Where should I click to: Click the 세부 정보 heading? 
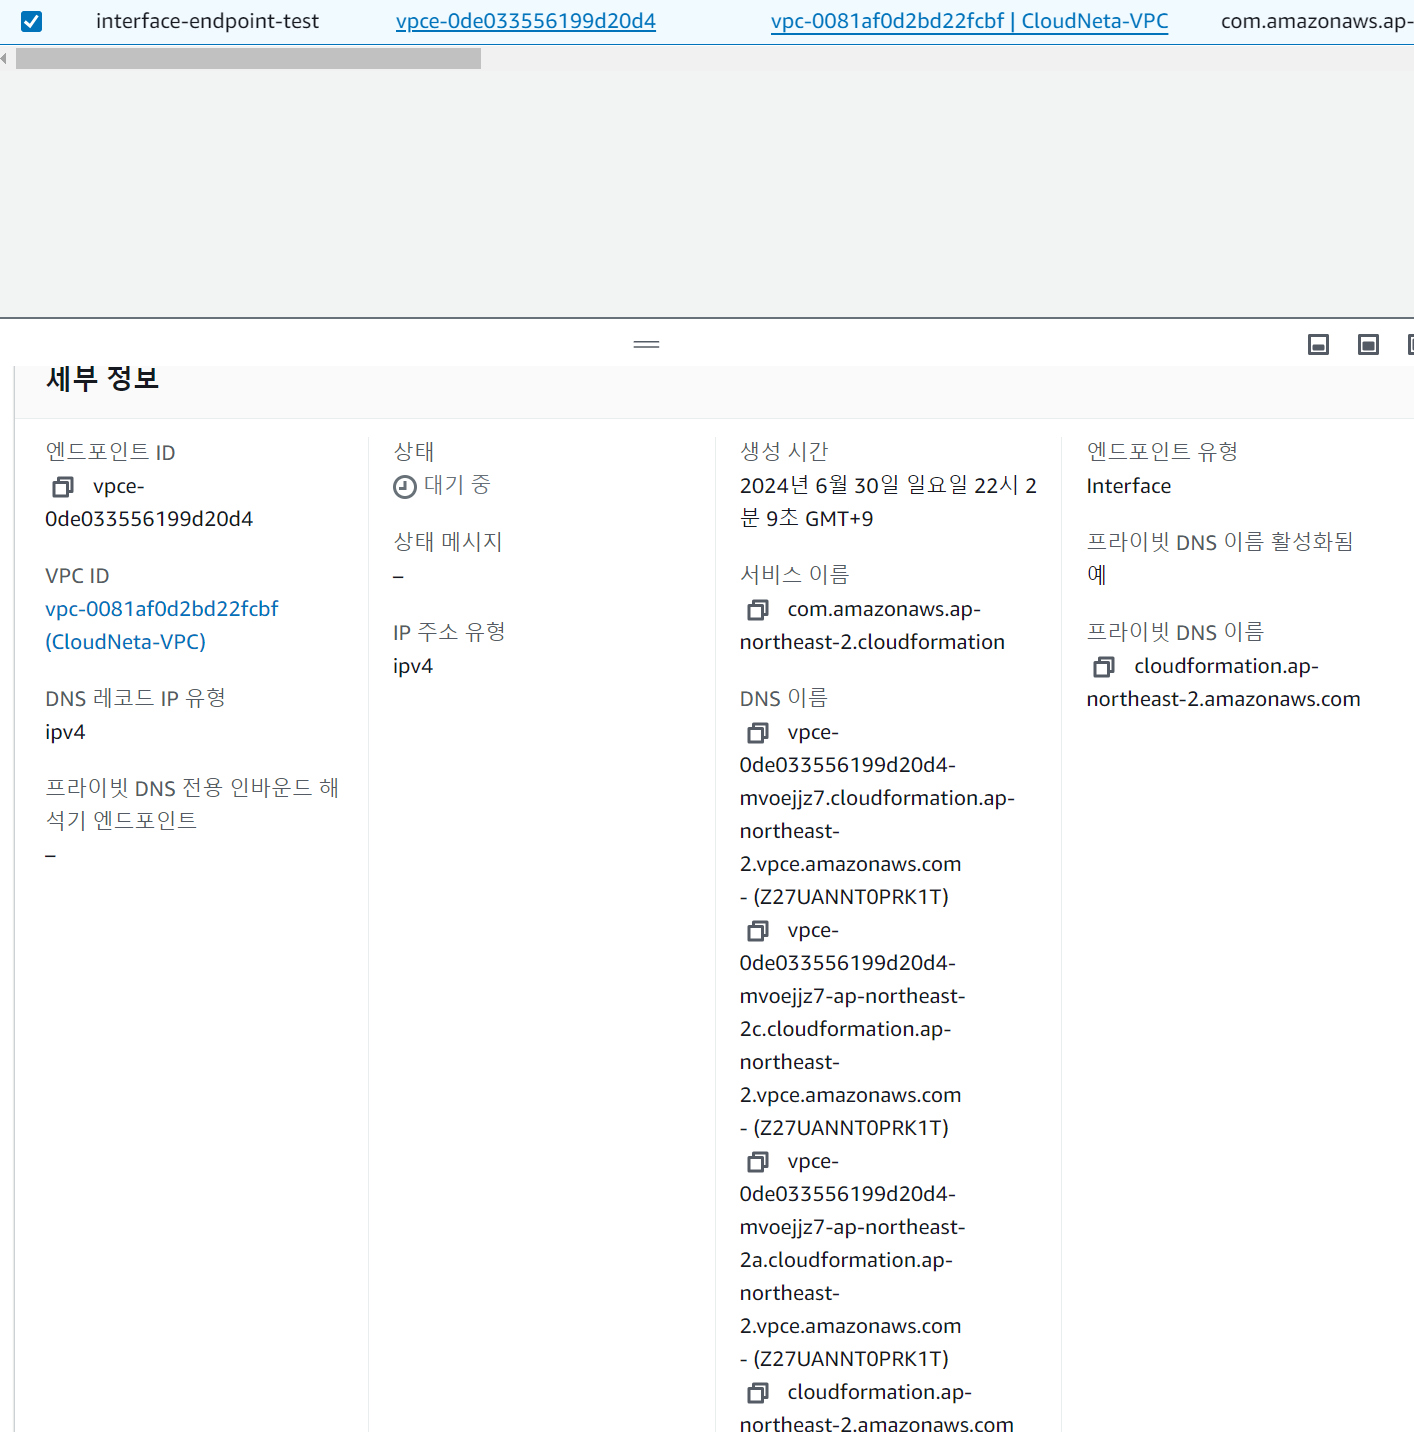click(x=102, y=378)
